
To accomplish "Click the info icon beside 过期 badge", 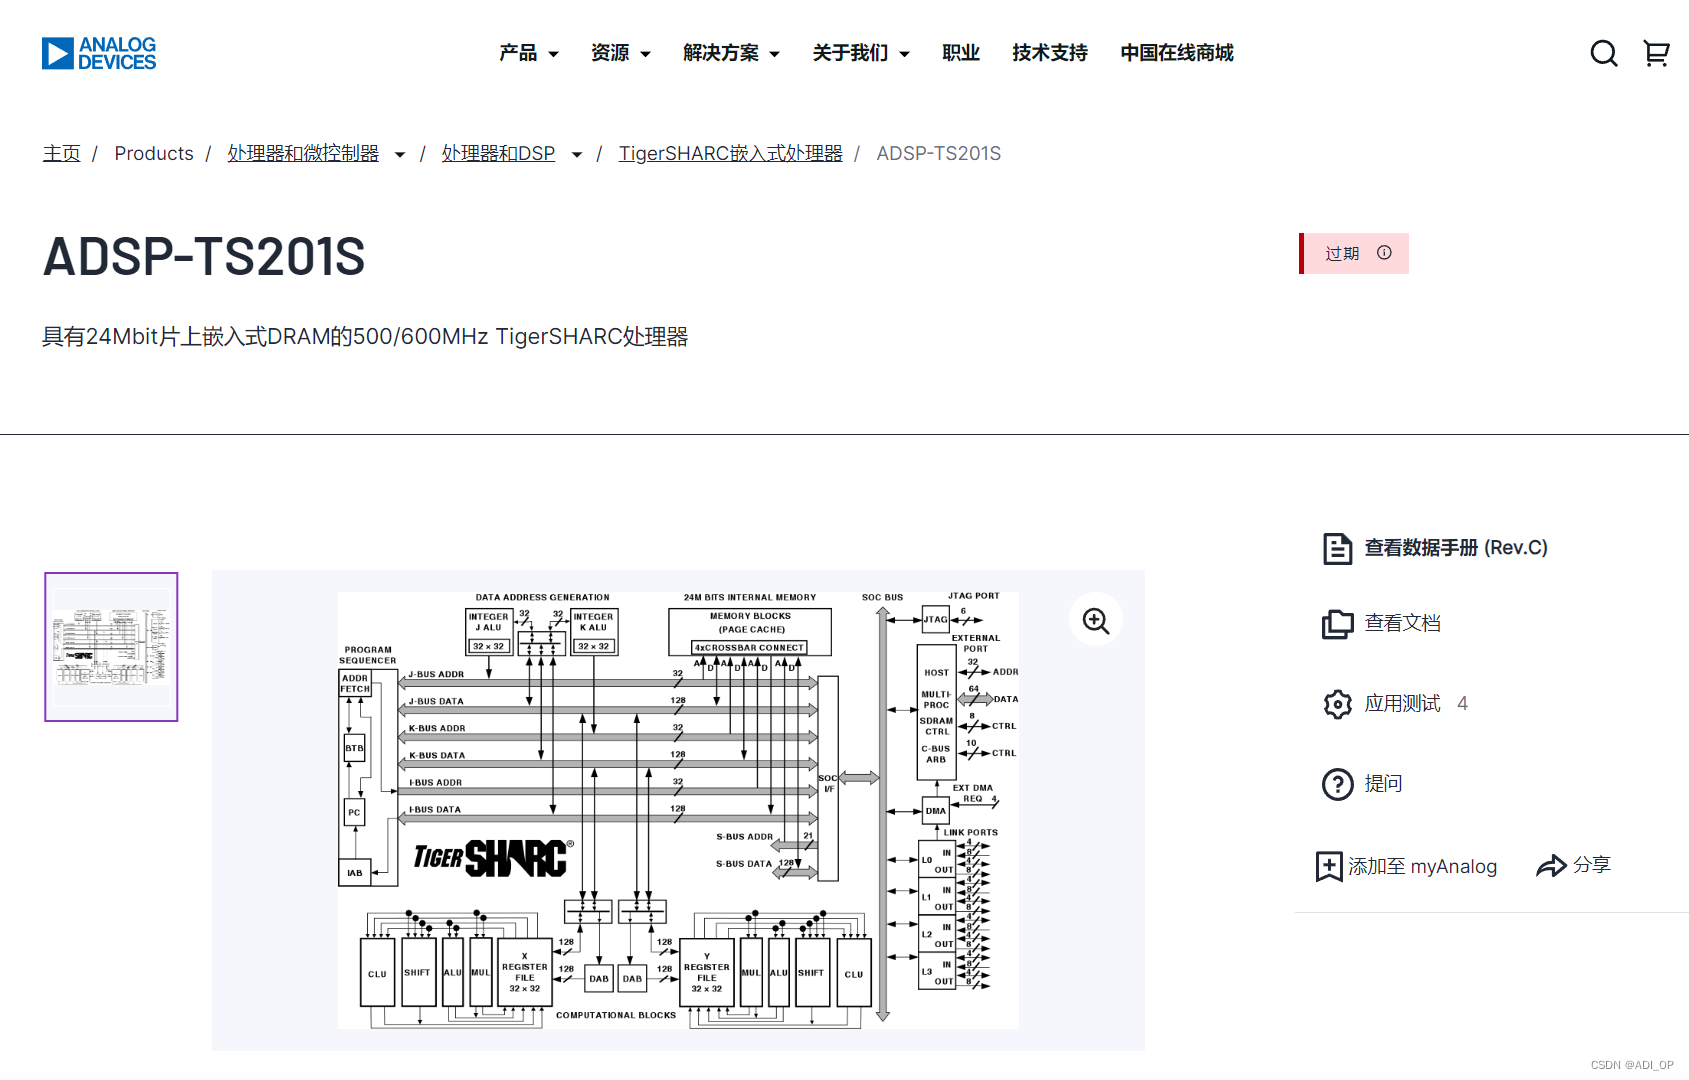I will pyautogui.click(x=1383, y=253).
